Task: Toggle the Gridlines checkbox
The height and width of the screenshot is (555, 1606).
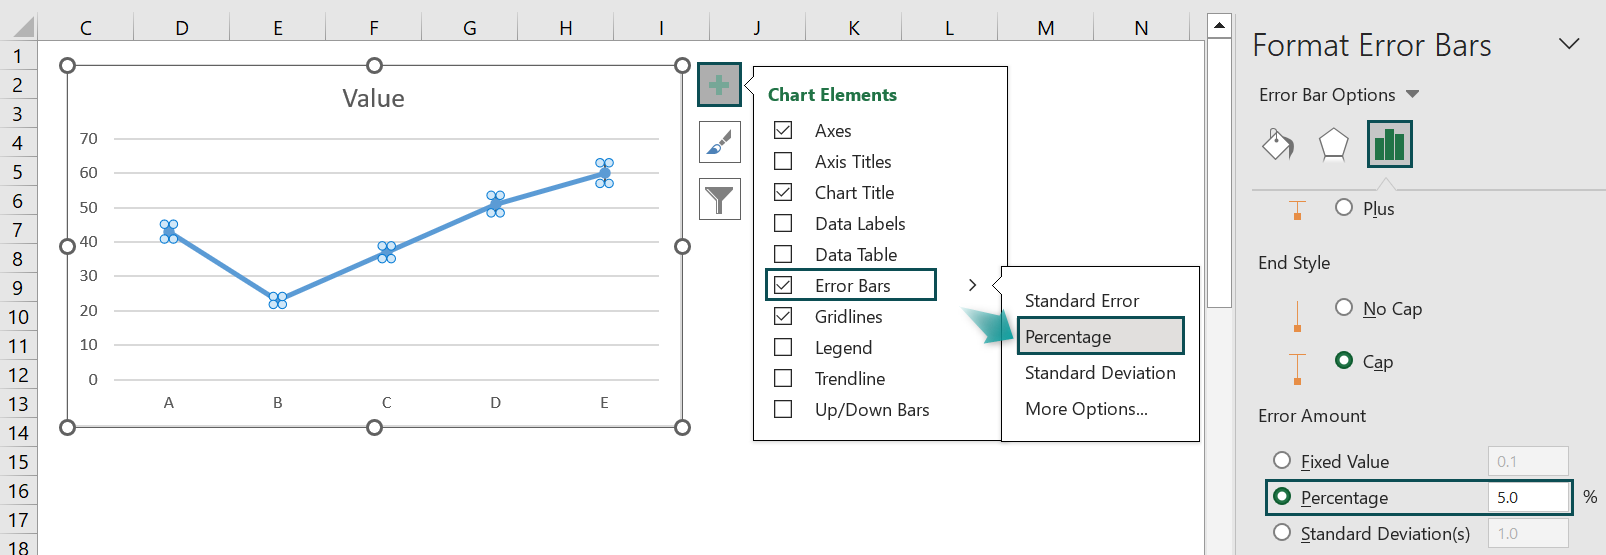Action: click(x=783, y=316)
